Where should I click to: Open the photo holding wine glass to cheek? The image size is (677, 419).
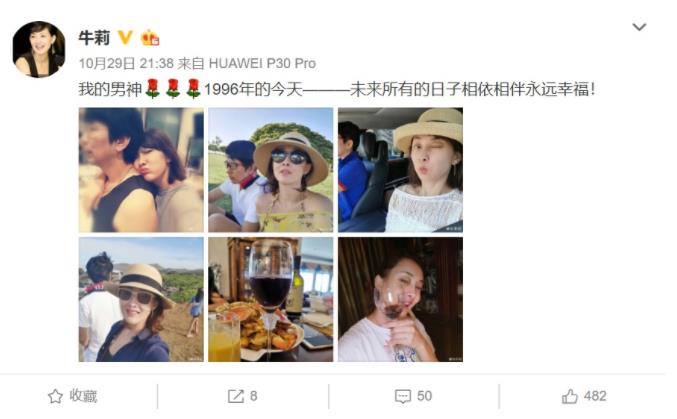(x=400, y=299)
